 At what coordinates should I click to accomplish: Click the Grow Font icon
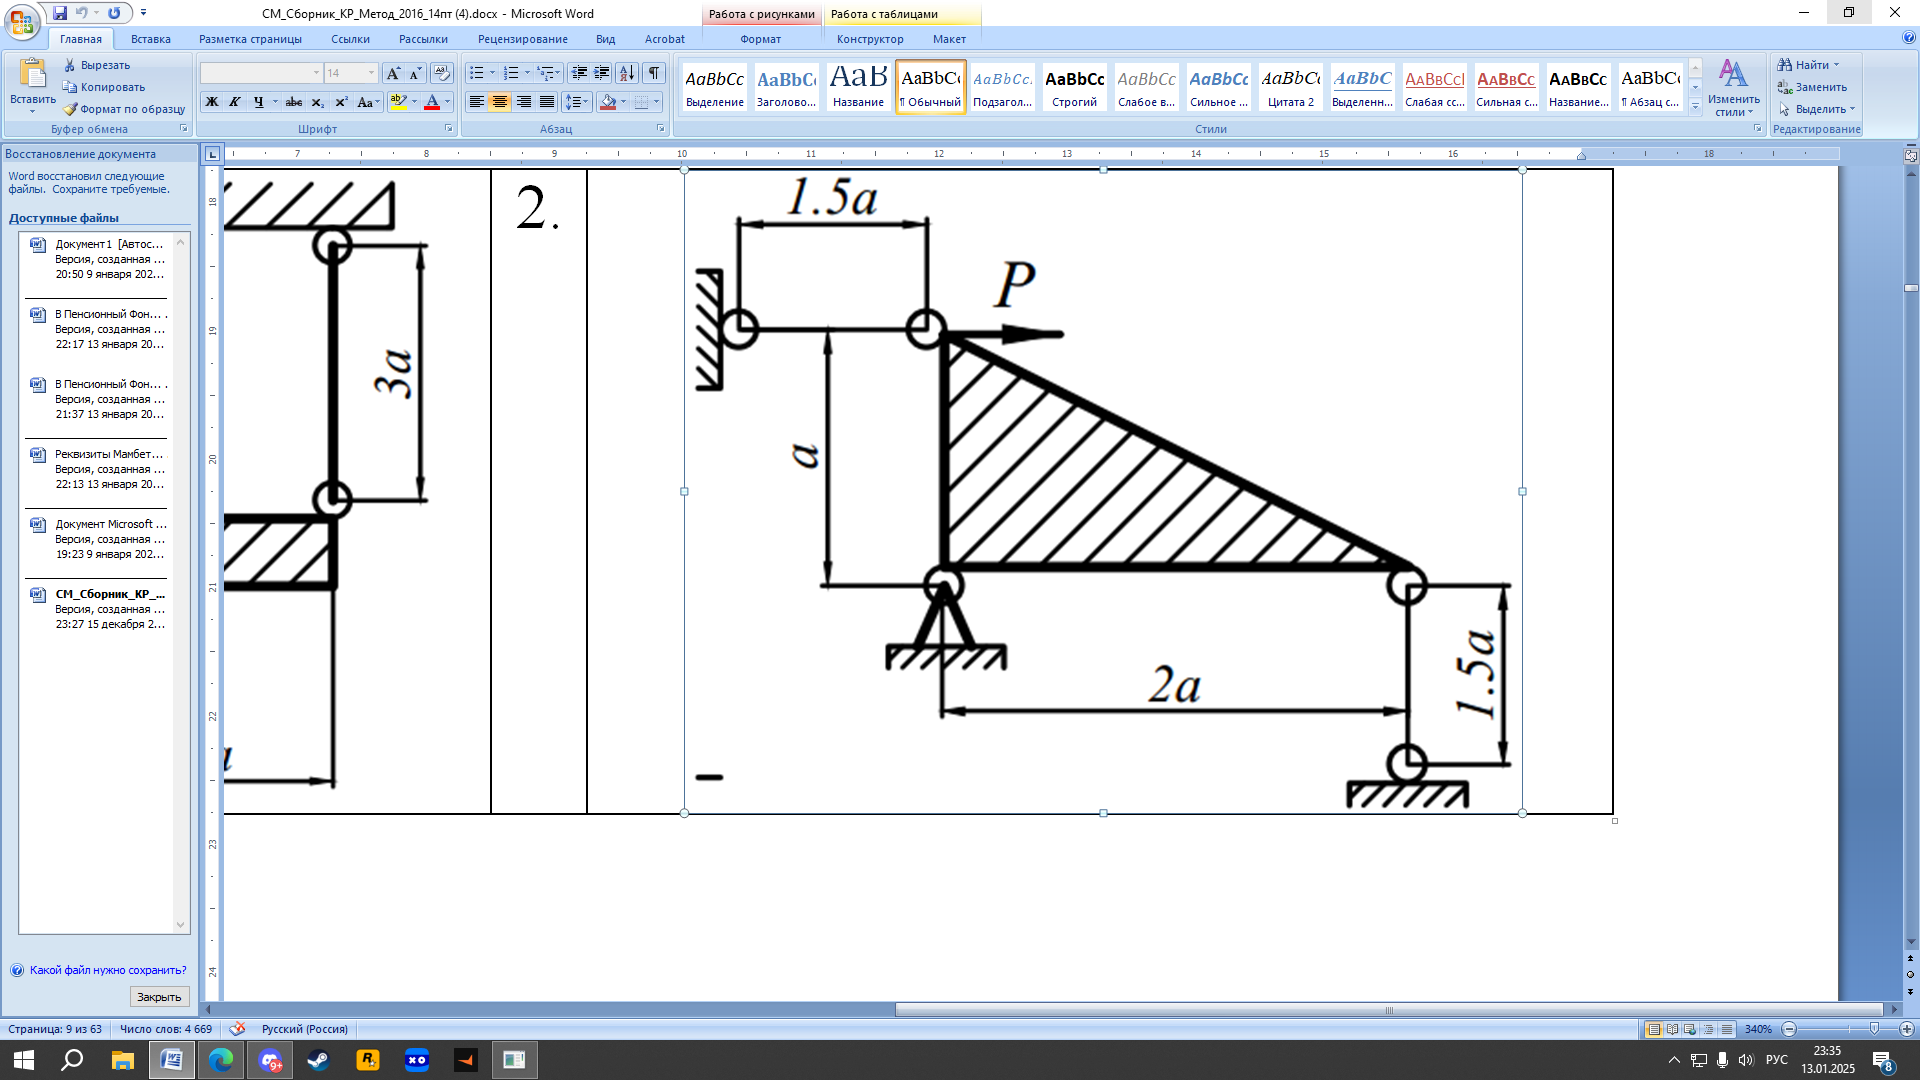pyautogui.click(x=393, y=73)
